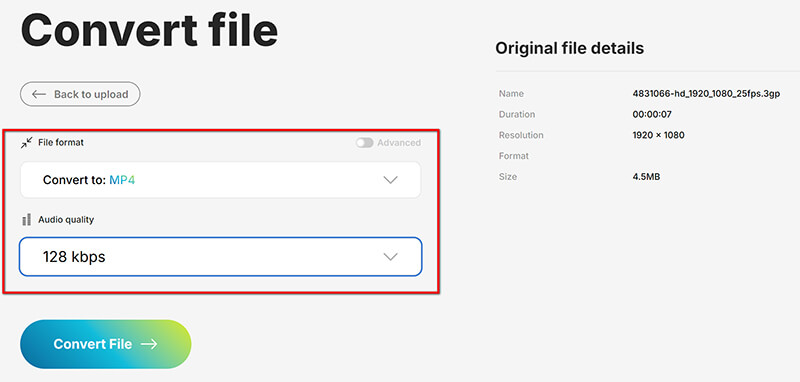Click the File format label
This screenshot has height=382, width=800.
61,143
